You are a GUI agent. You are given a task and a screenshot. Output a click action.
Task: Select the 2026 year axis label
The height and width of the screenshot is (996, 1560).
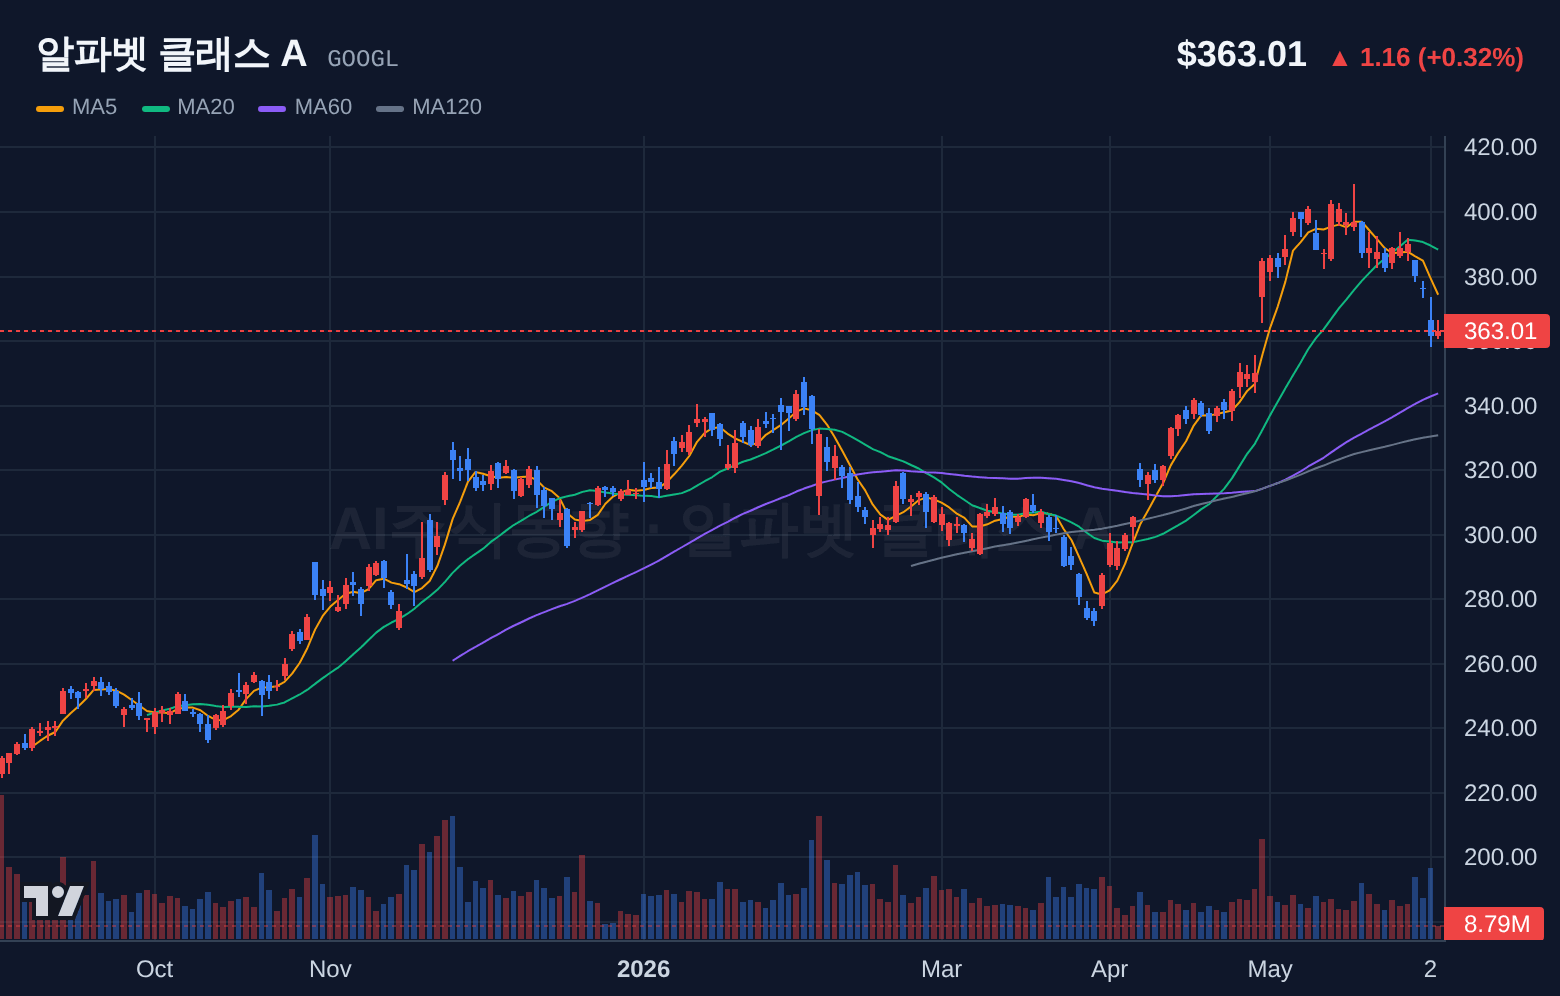[644, 969]
